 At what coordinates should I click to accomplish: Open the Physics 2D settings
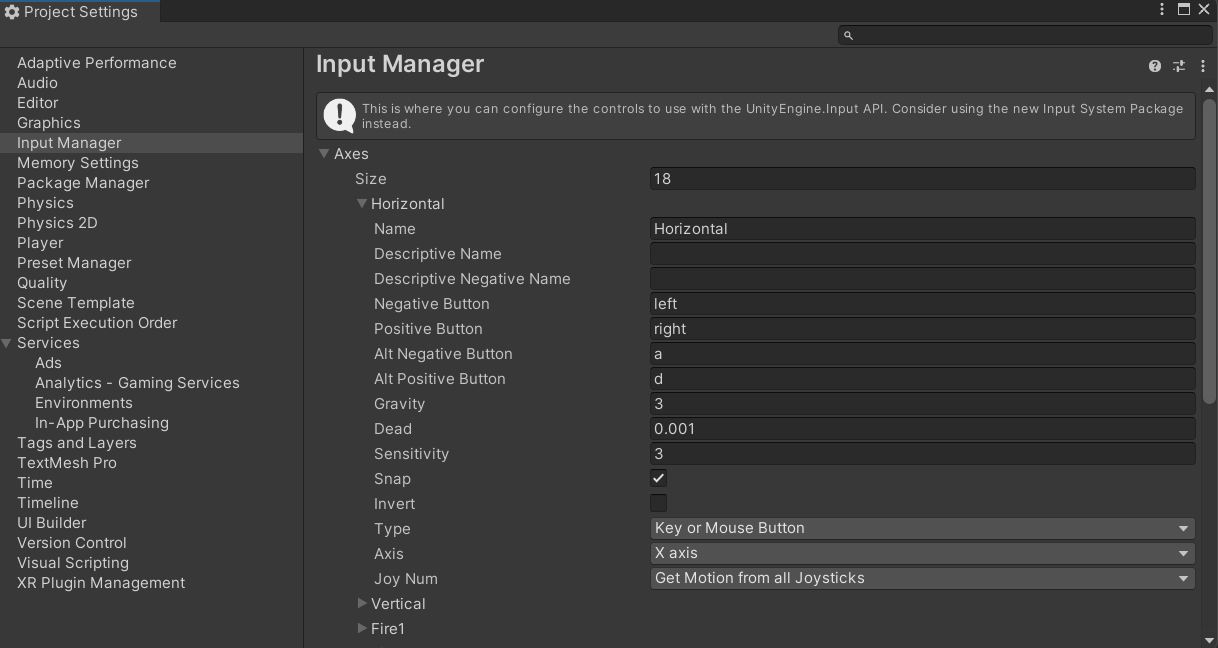(x=57, y=223)
